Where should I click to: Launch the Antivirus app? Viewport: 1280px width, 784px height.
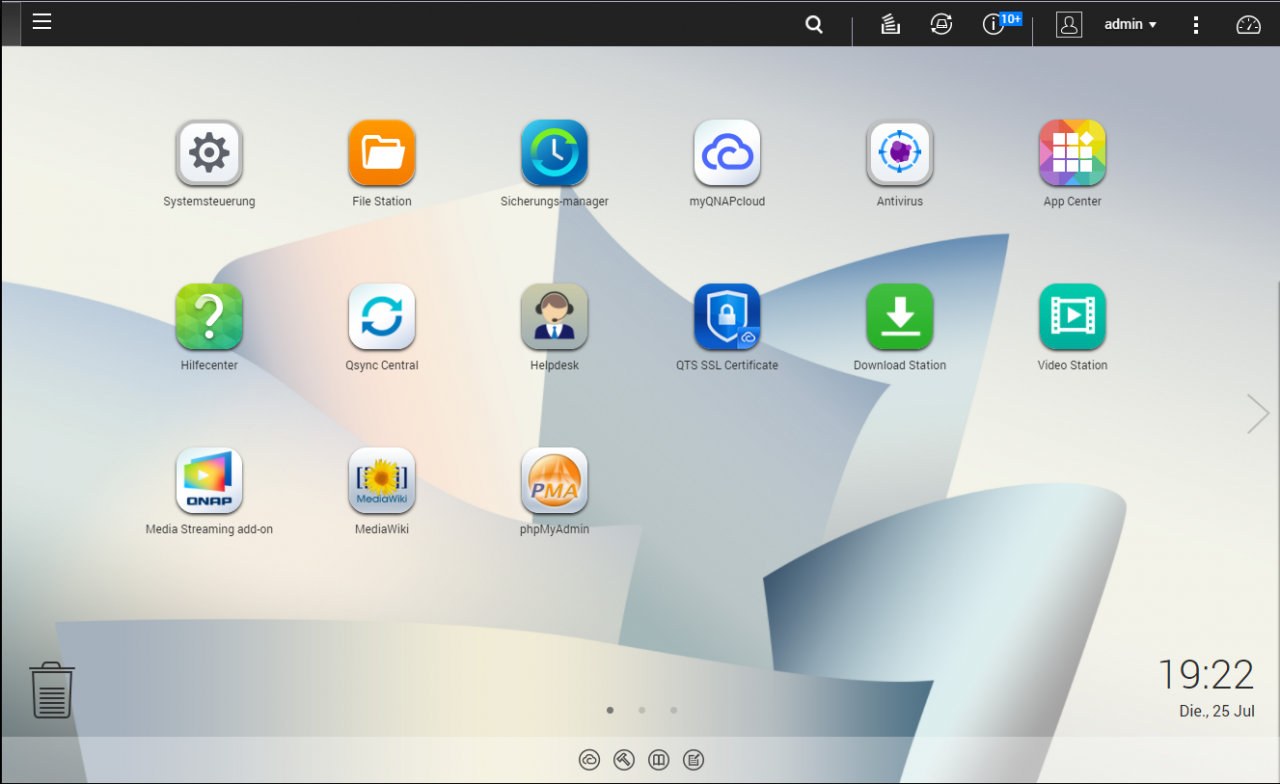click(900, 154)
